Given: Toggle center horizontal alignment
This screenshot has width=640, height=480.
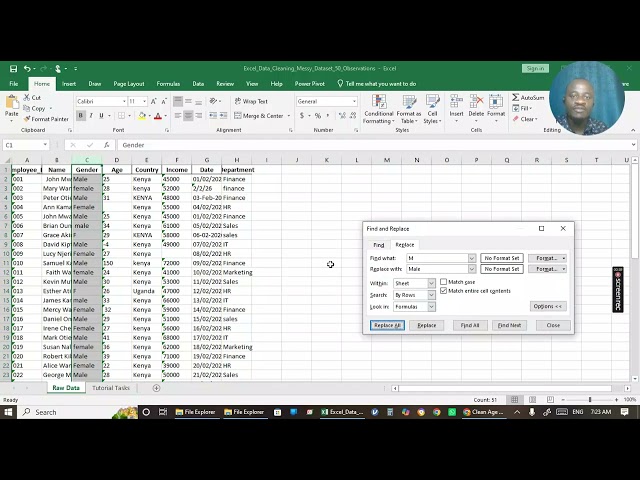Looking at the screenshot, I should click(188, 116).
